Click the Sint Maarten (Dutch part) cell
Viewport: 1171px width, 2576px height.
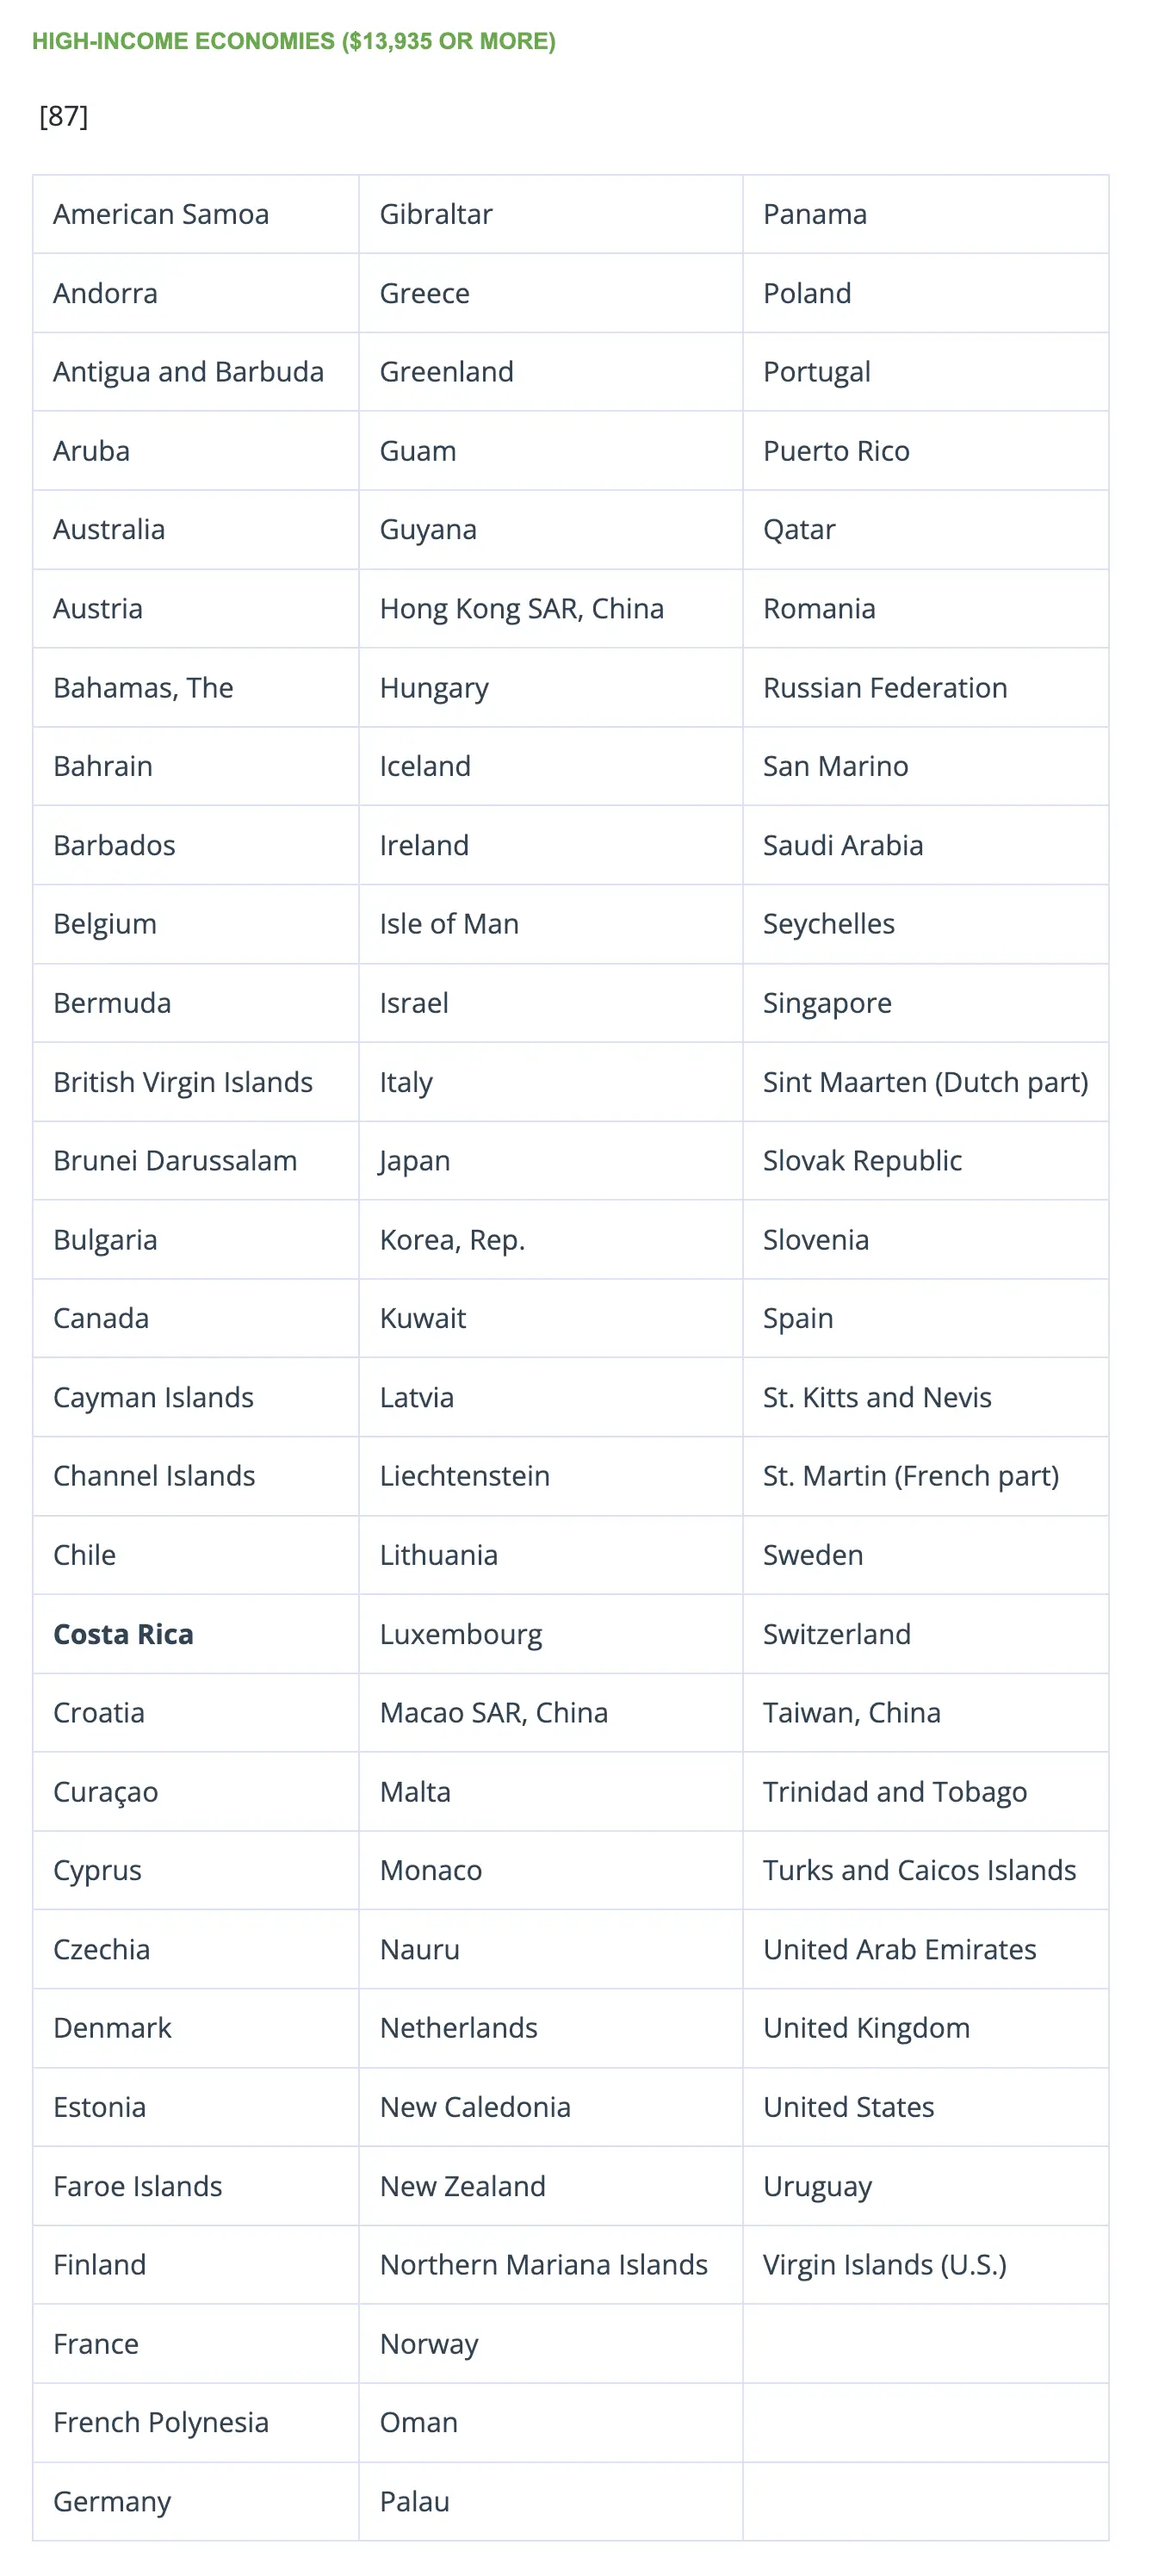[926, 1082]
